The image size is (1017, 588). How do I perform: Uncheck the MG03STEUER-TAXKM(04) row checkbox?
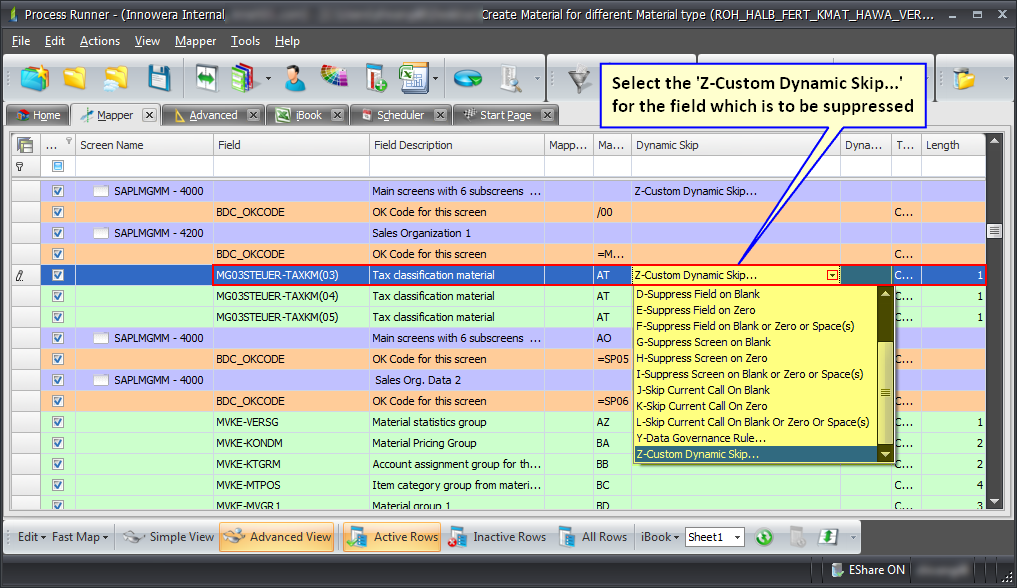(x=58, y=296)
